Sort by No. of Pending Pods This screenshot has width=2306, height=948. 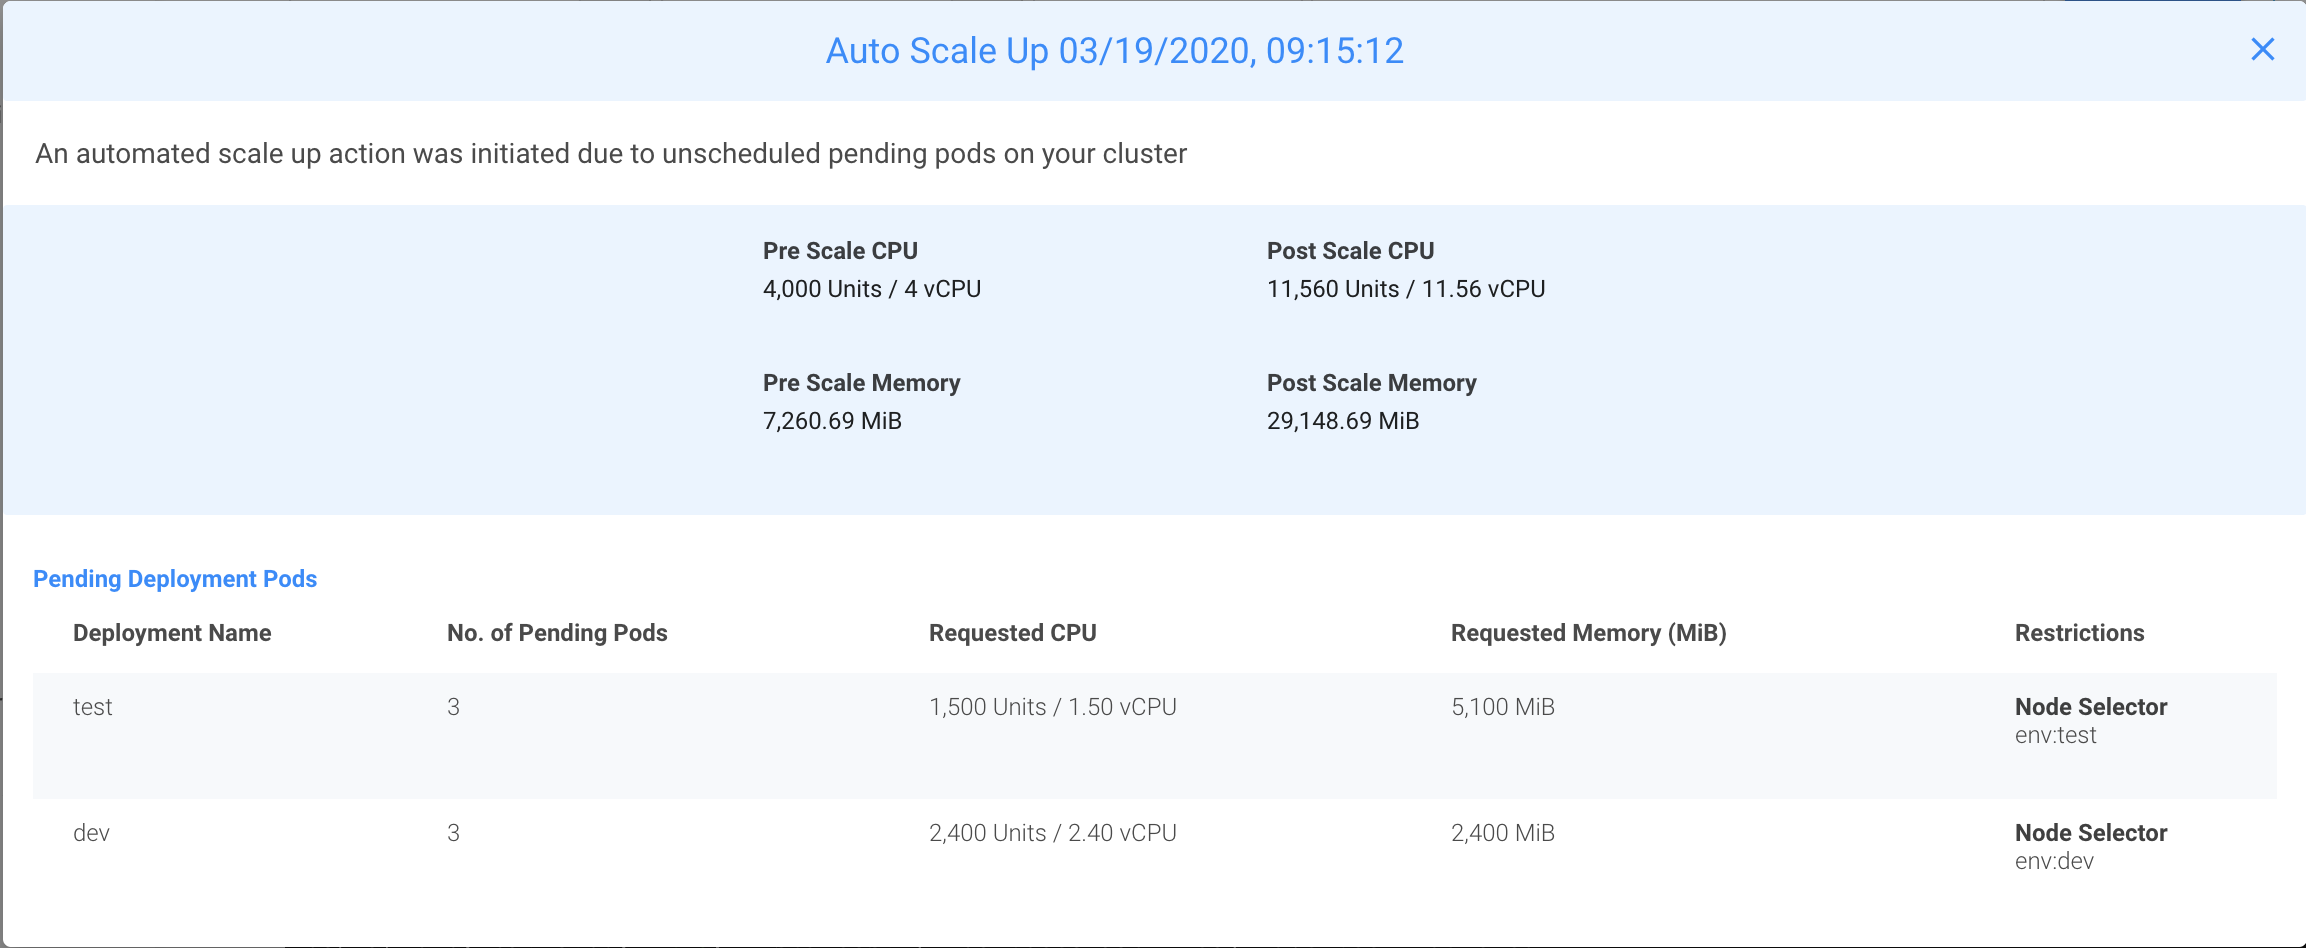click(x=557, y=632)
